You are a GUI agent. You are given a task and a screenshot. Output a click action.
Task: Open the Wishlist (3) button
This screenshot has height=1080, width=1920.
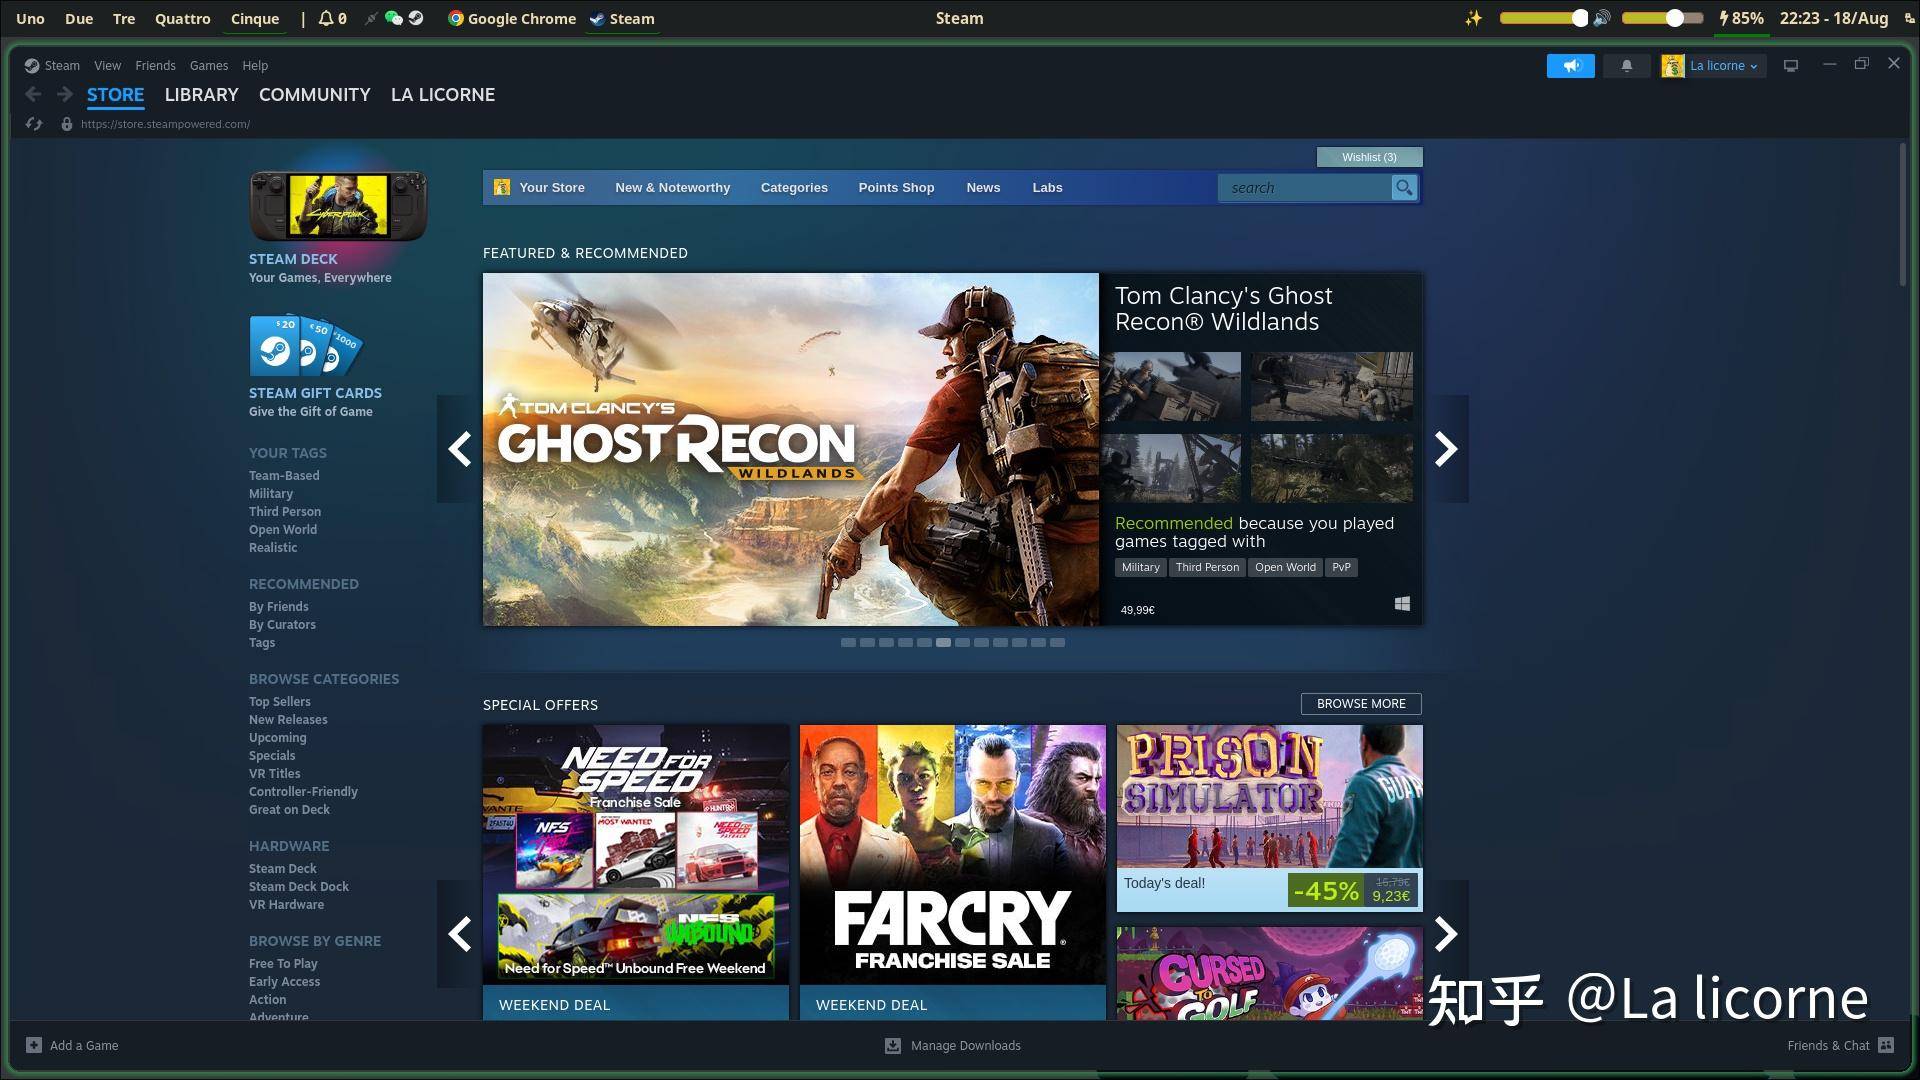coord(1369,157)
